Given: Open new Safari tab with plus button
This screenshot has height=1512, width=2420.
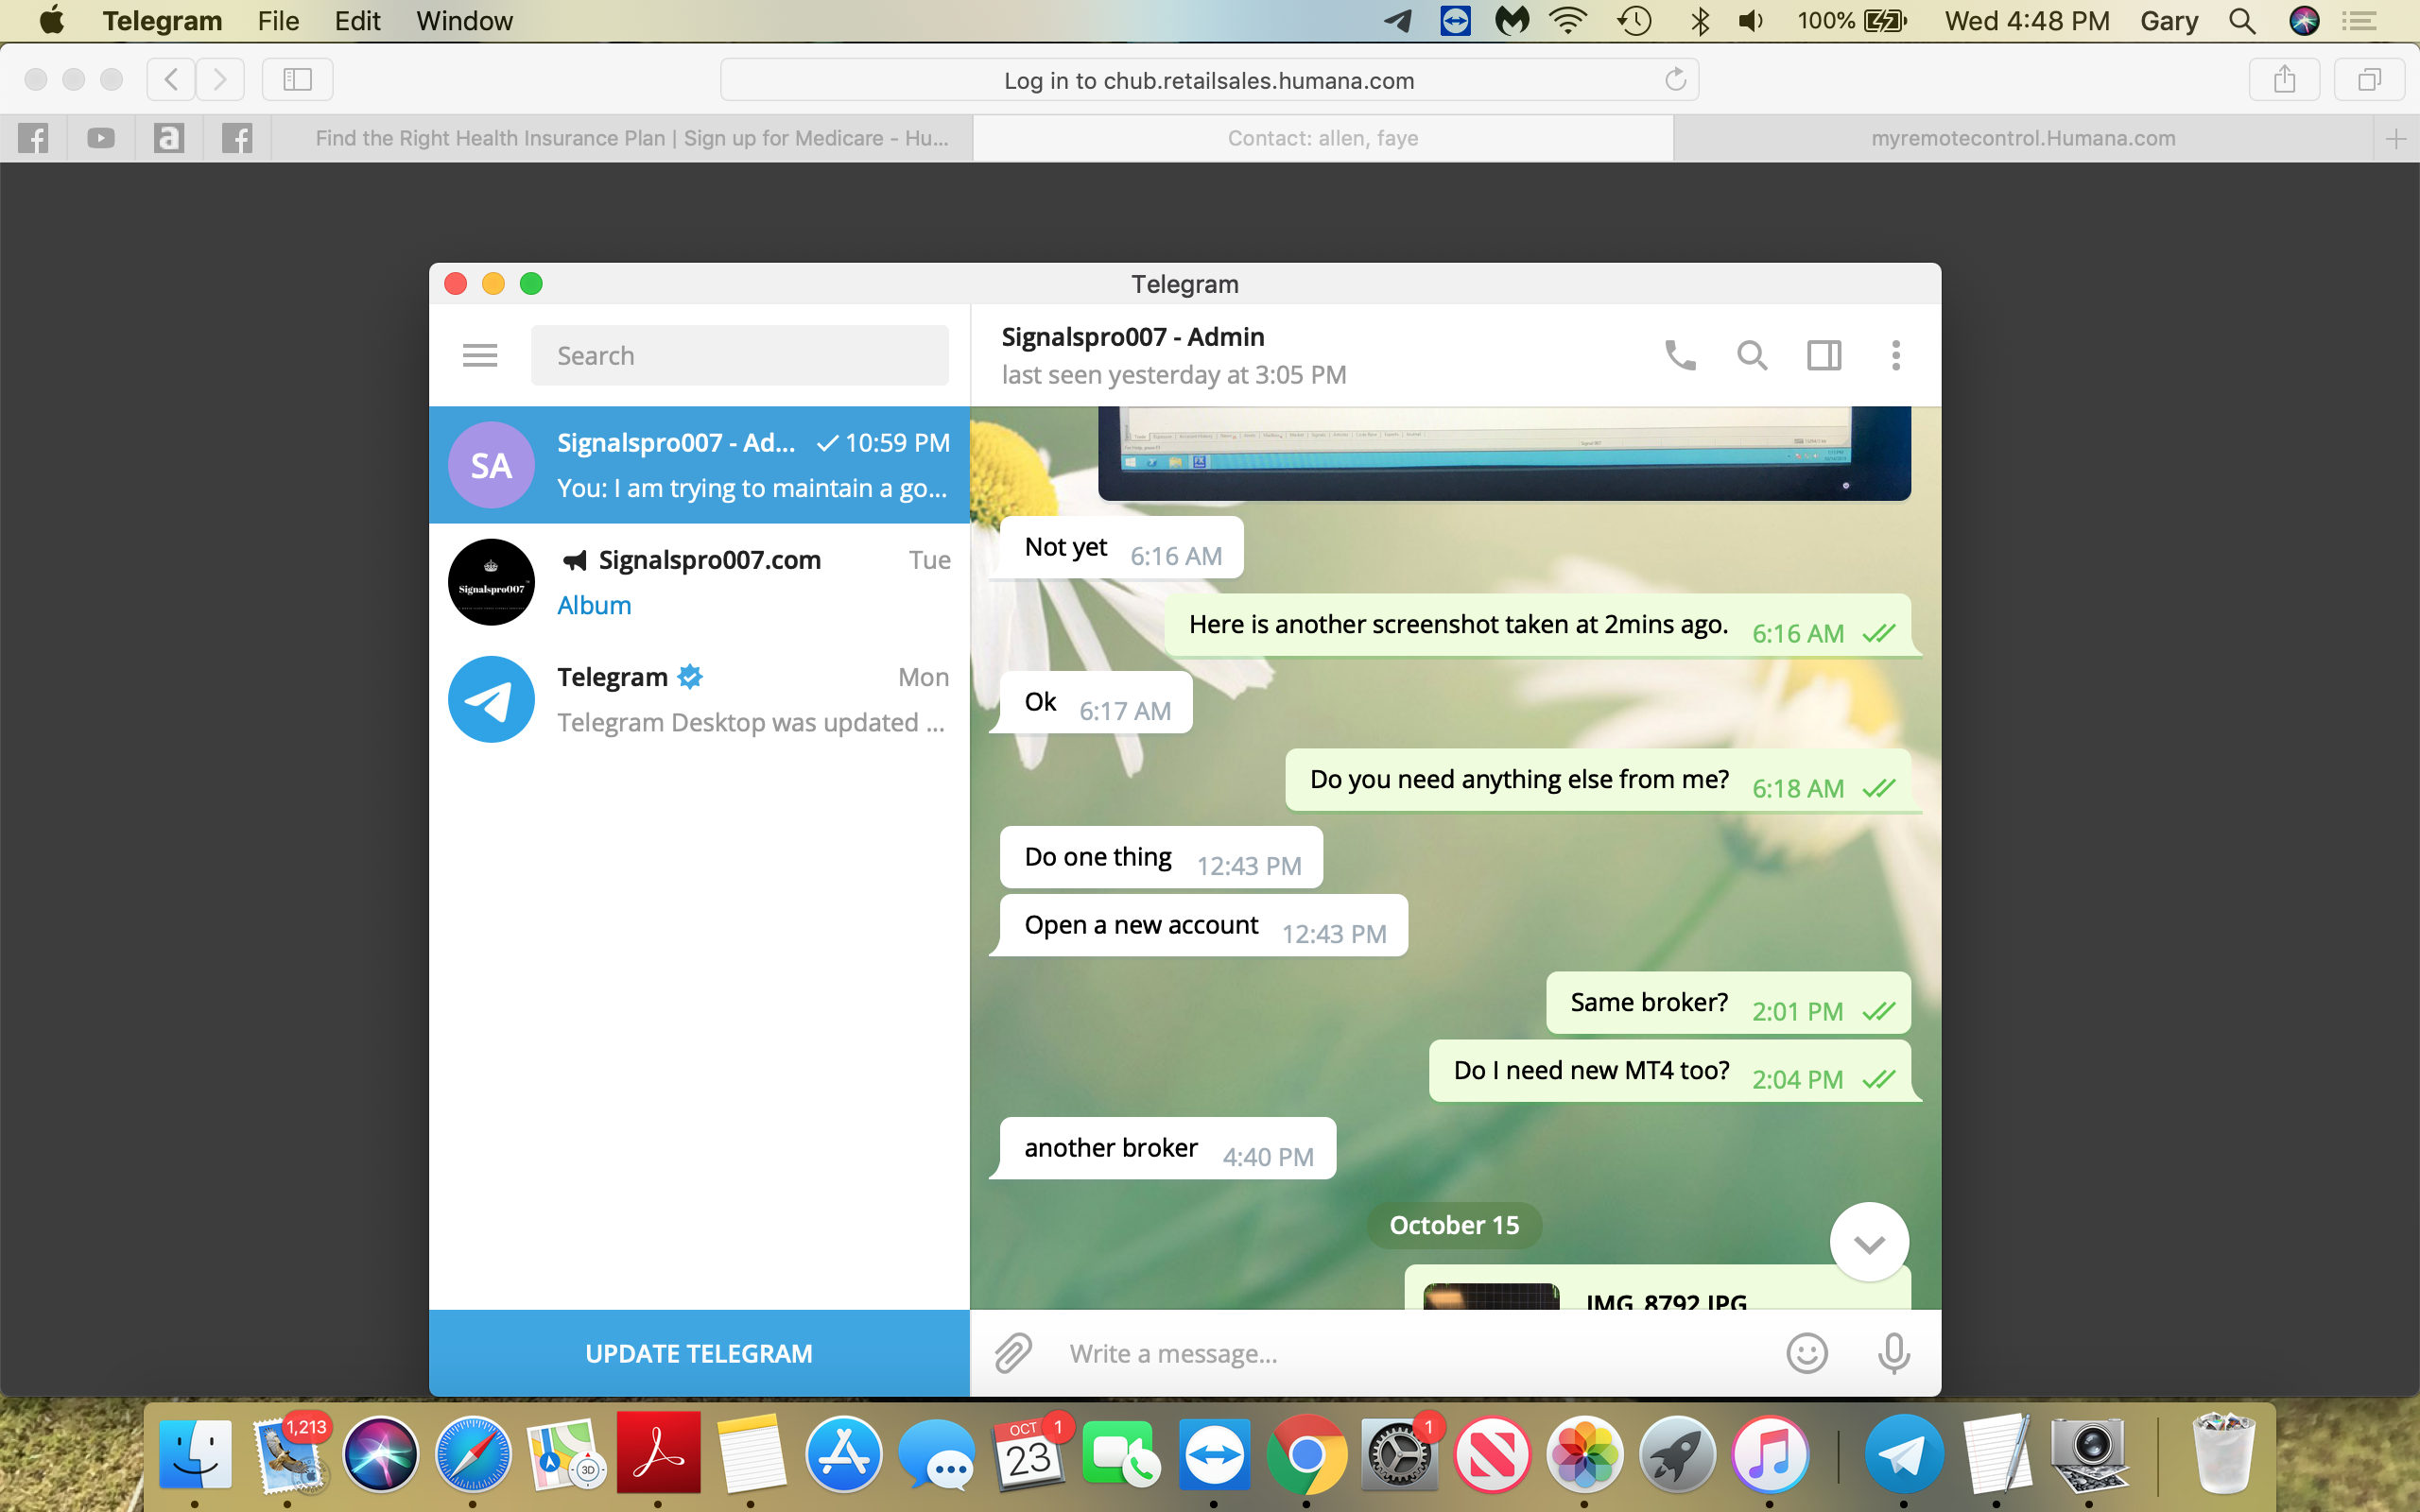Looking at the screenshot, I should coord(2395,138).
